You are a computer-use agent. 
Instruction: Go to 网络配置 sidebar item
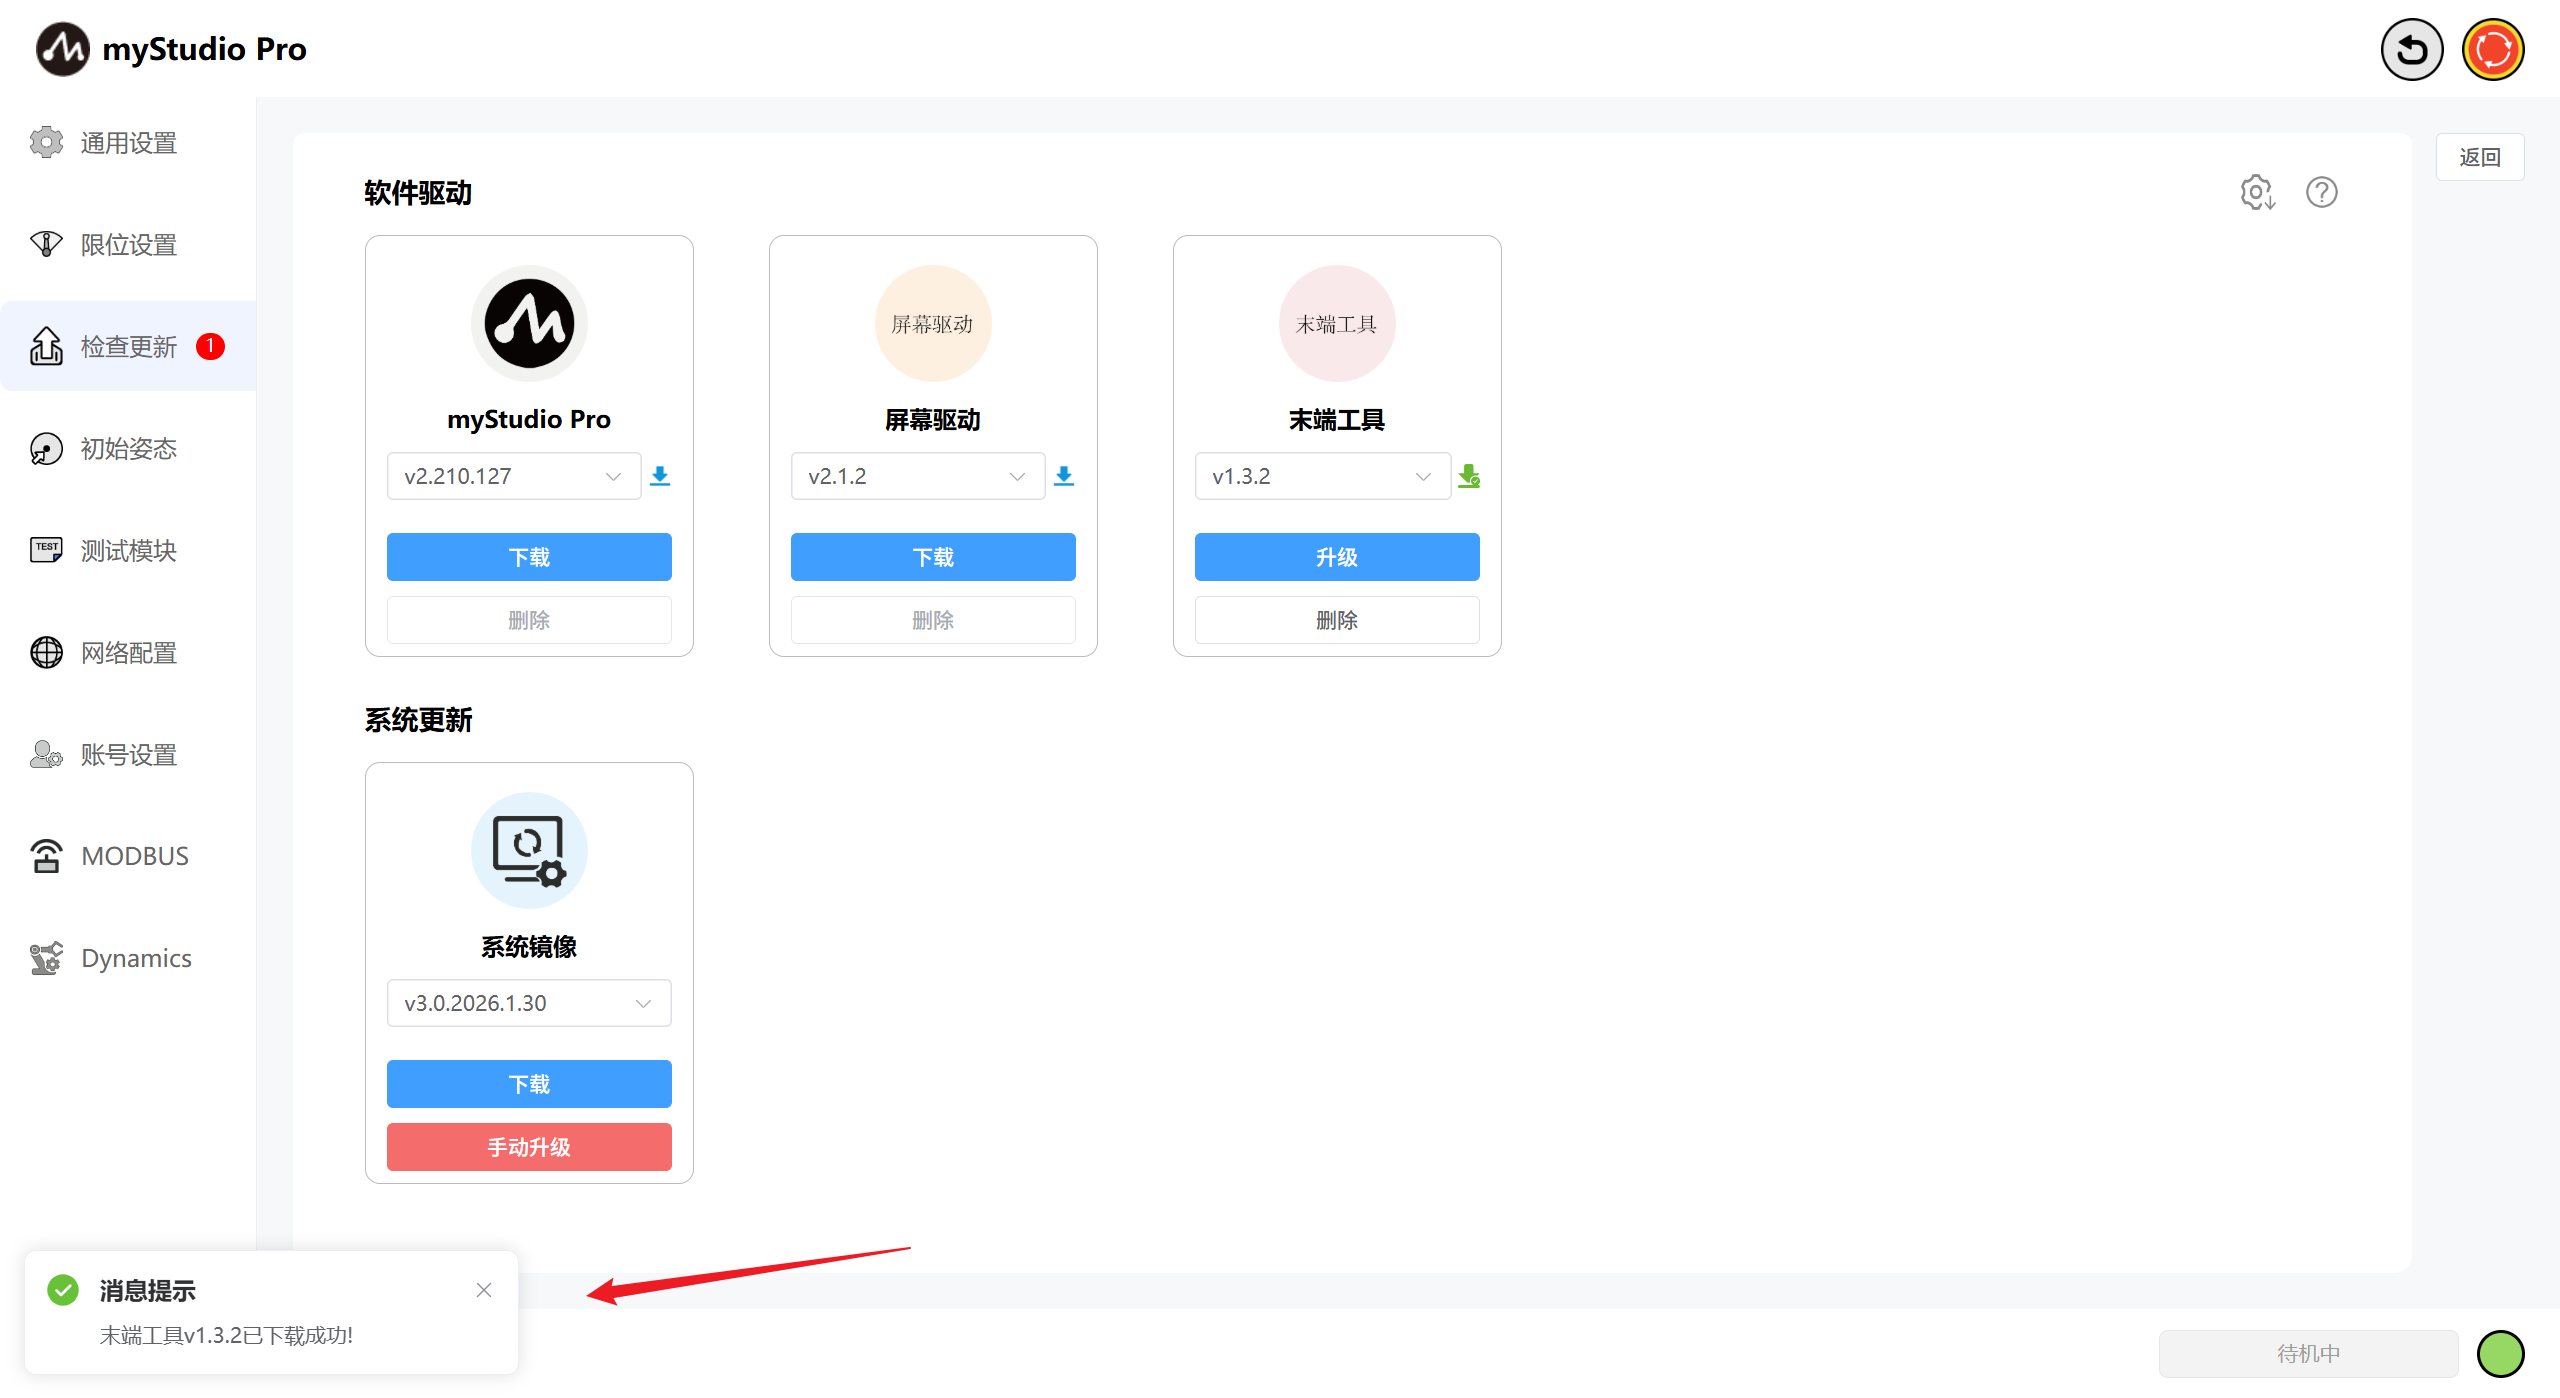(128, 653)
